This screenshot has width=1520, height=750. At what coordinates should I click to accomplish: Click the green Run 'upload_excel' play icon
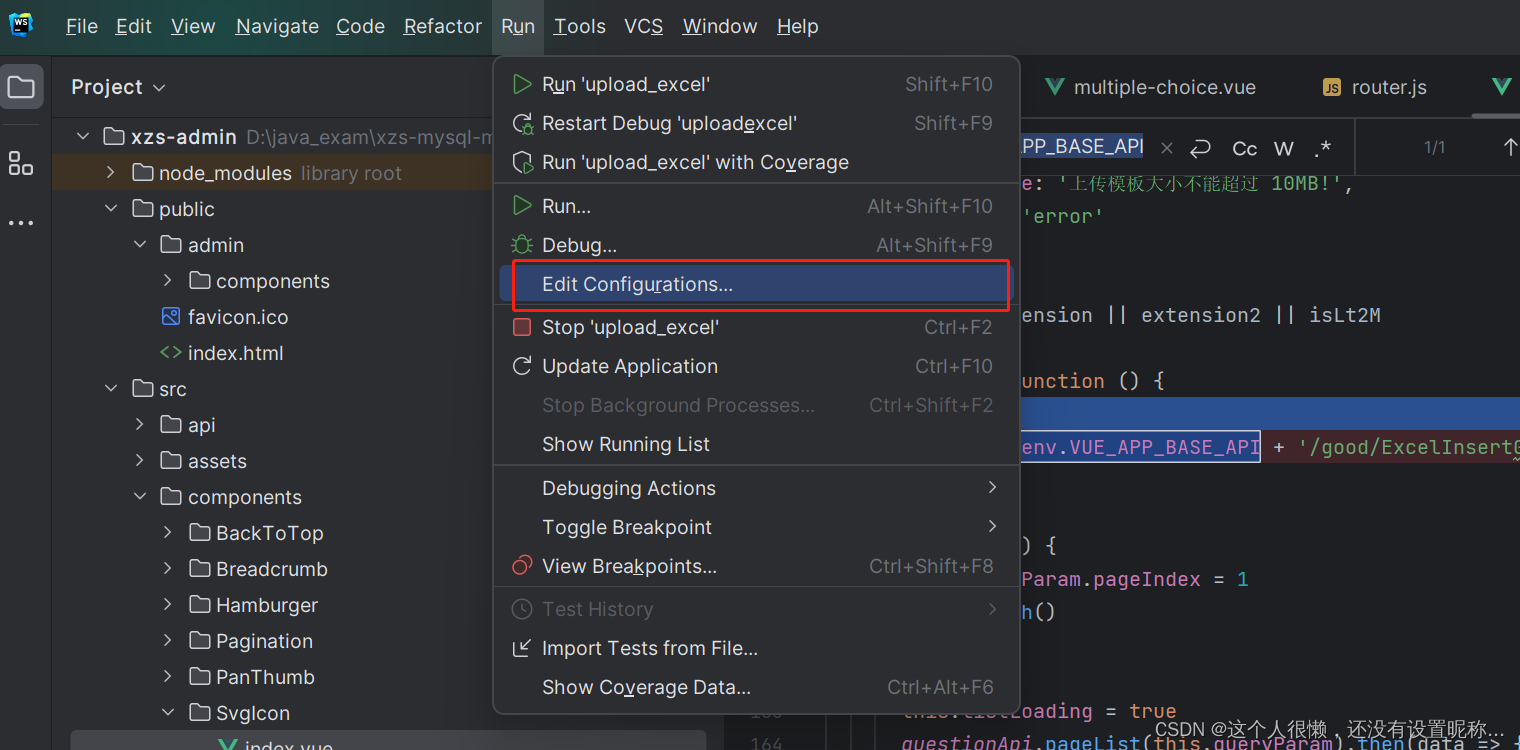pyautogui.click(x=522, y=85)
